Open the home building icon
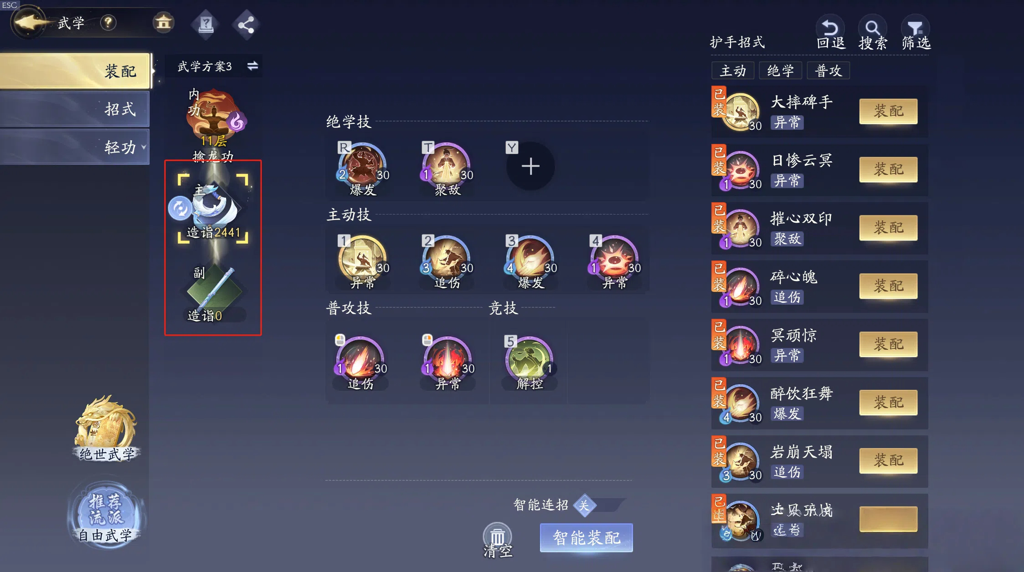 click(163, 23)
